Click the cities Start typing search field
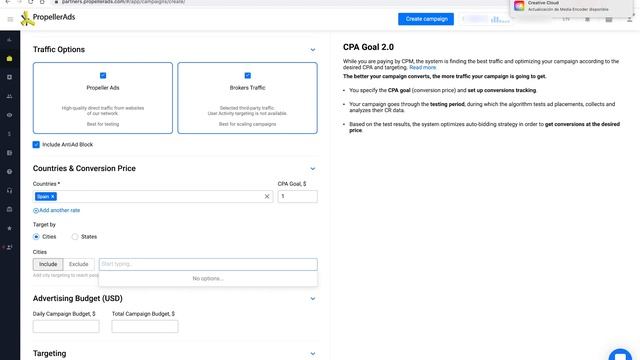 (208, 264)
